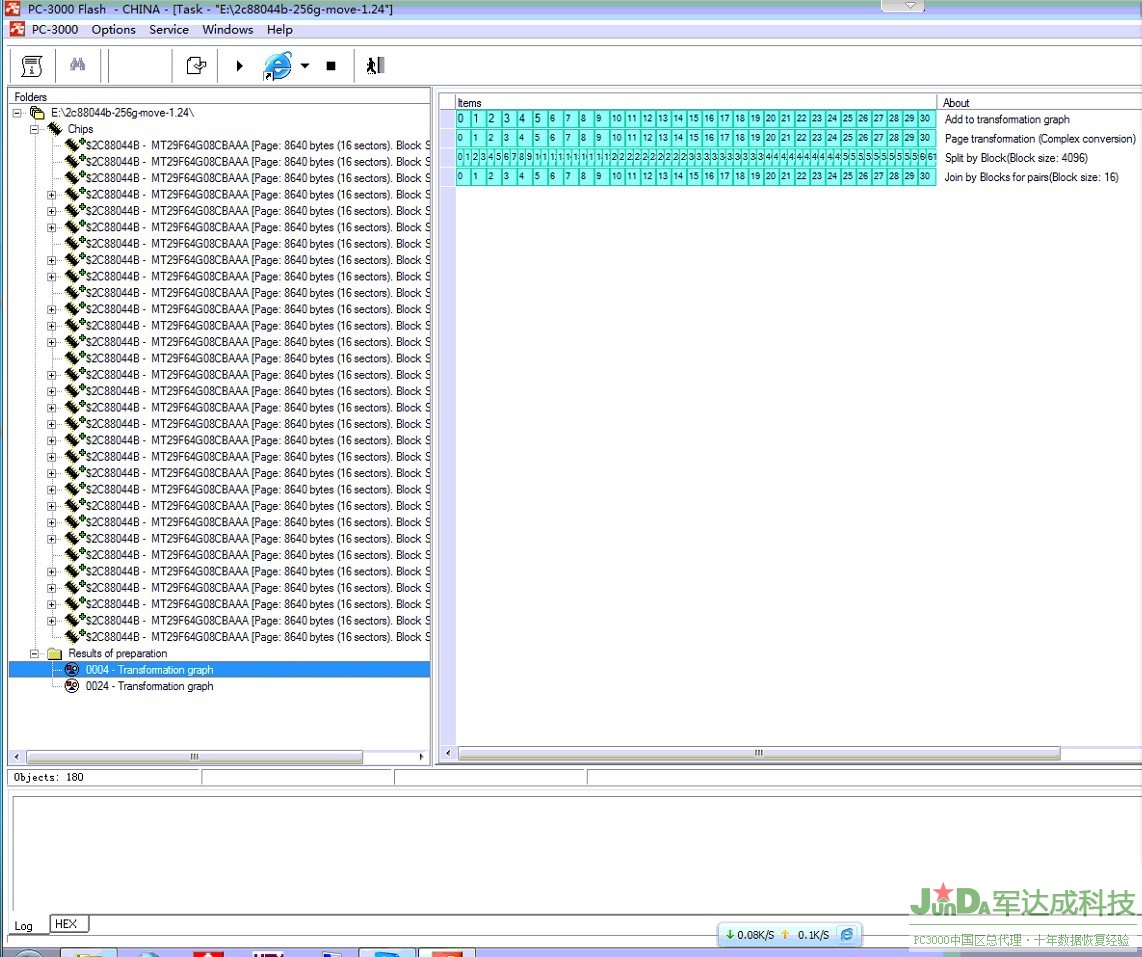The width and height of the screenshot is (1142, 957).
Task: Open the dropdown arrow next to play button
Action: point(305,66)
